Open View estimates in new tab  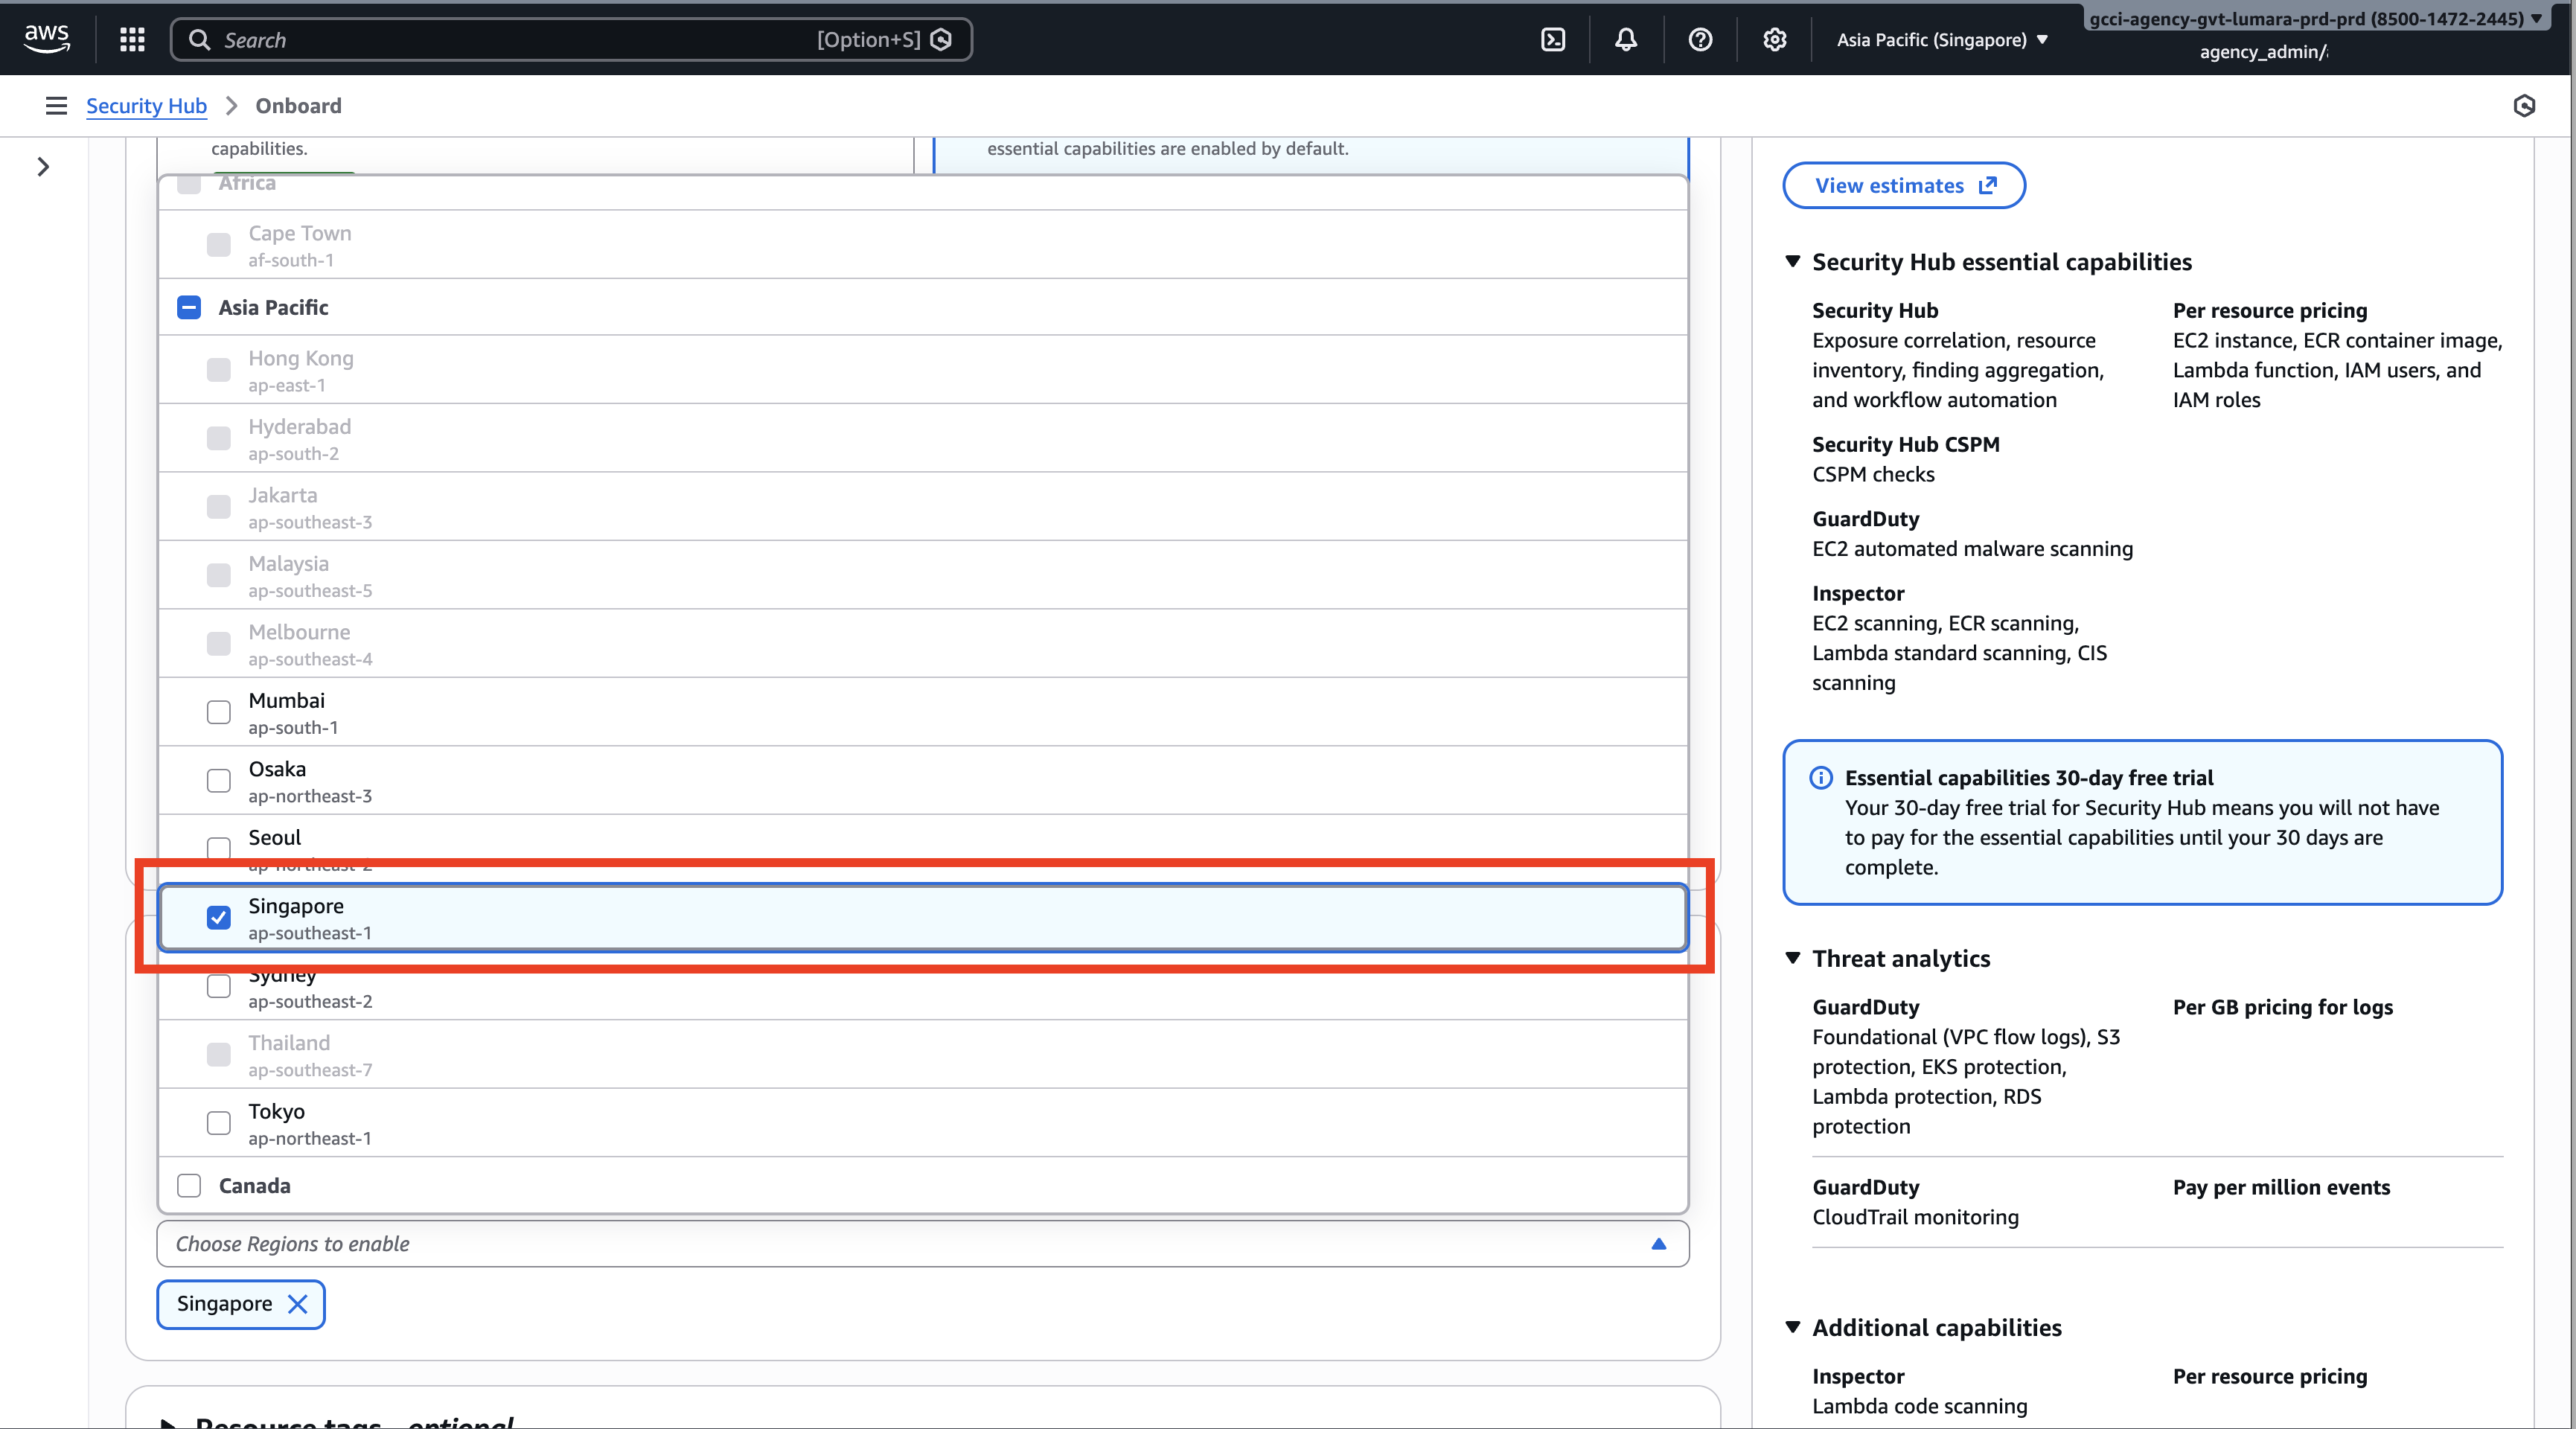[1904, 186]
